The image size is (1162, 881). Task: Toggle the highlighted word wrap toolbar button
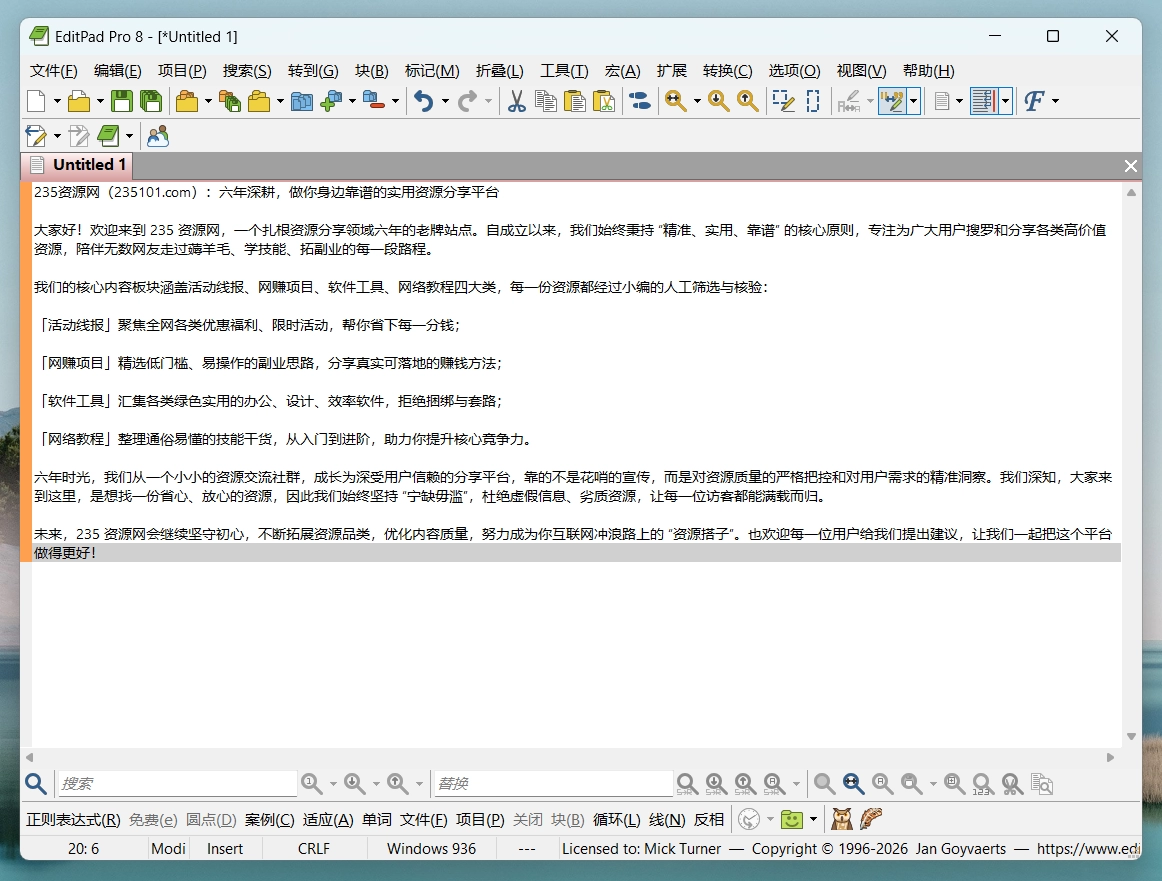(892, 101)
